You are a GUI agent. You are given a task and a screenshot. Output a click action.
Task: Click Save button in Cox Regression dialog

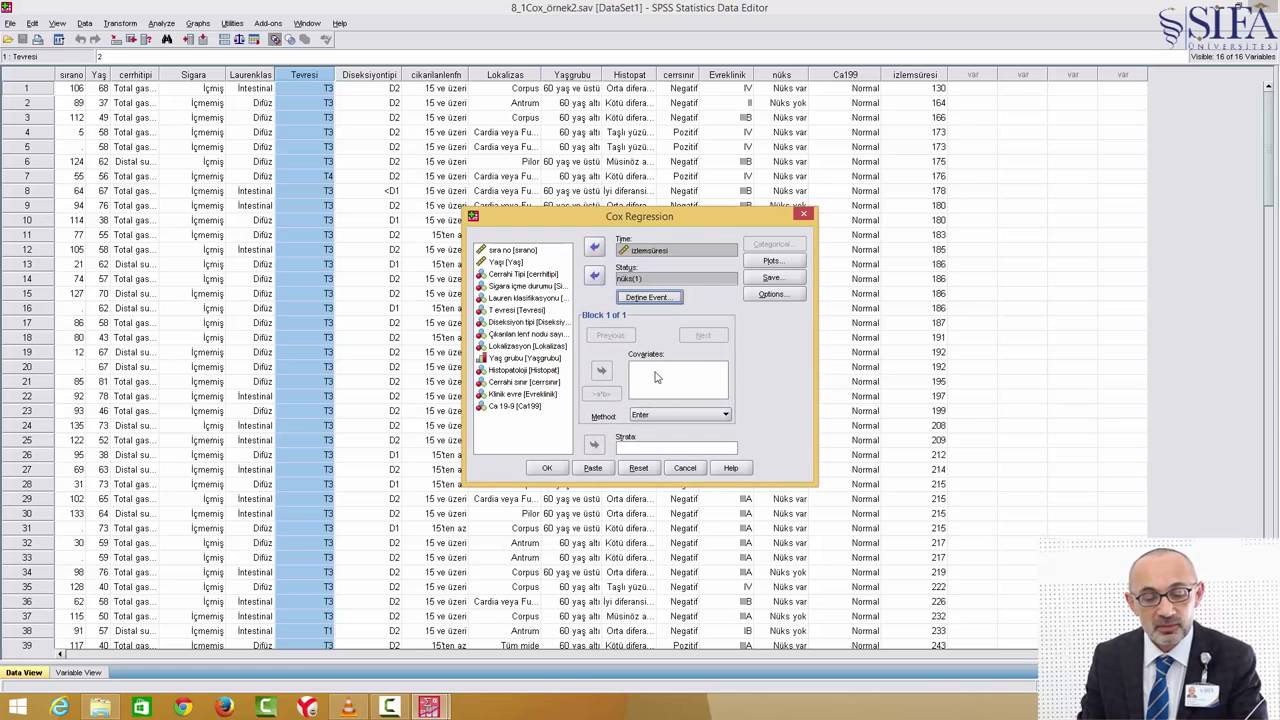[774, 277]
